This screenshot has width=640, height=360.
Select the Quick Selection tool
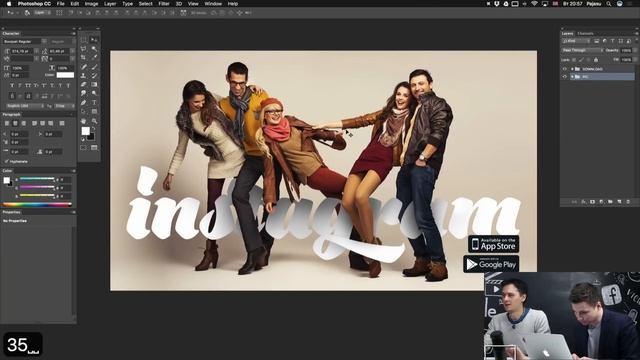pos(94,49)
